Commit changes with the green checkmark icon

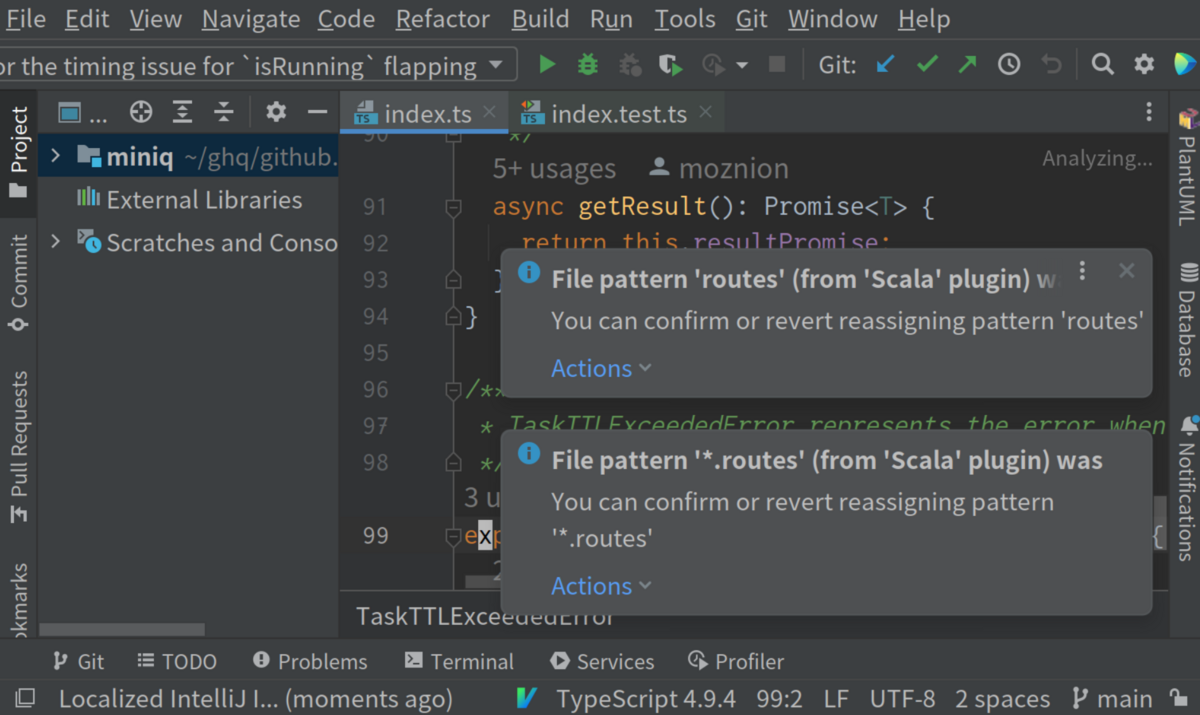[927, 65]
